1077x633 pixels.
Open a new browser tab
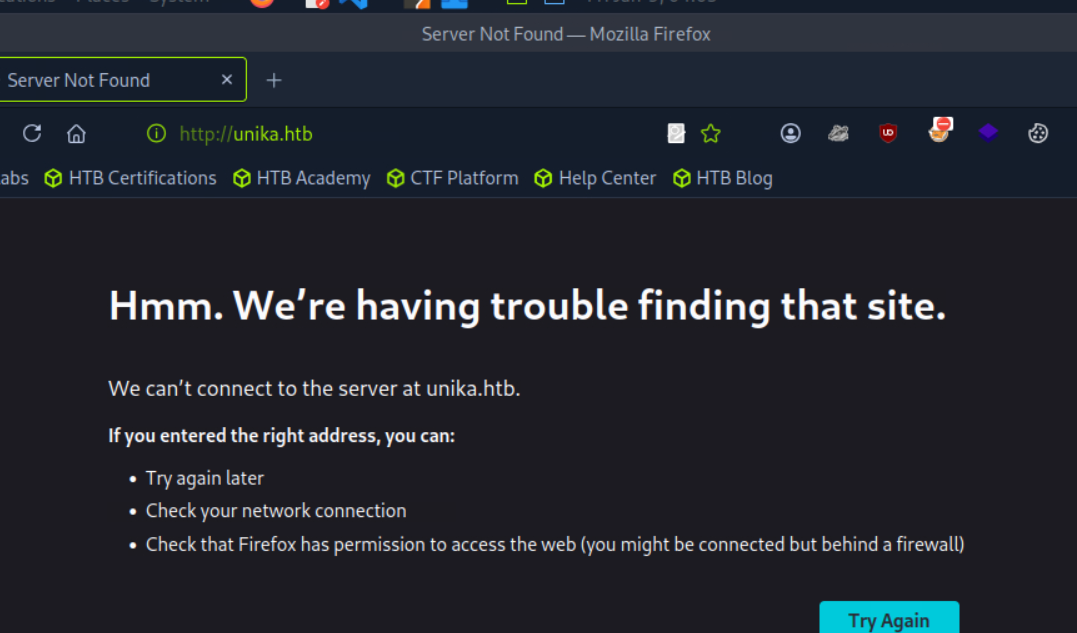click(274, 80)
